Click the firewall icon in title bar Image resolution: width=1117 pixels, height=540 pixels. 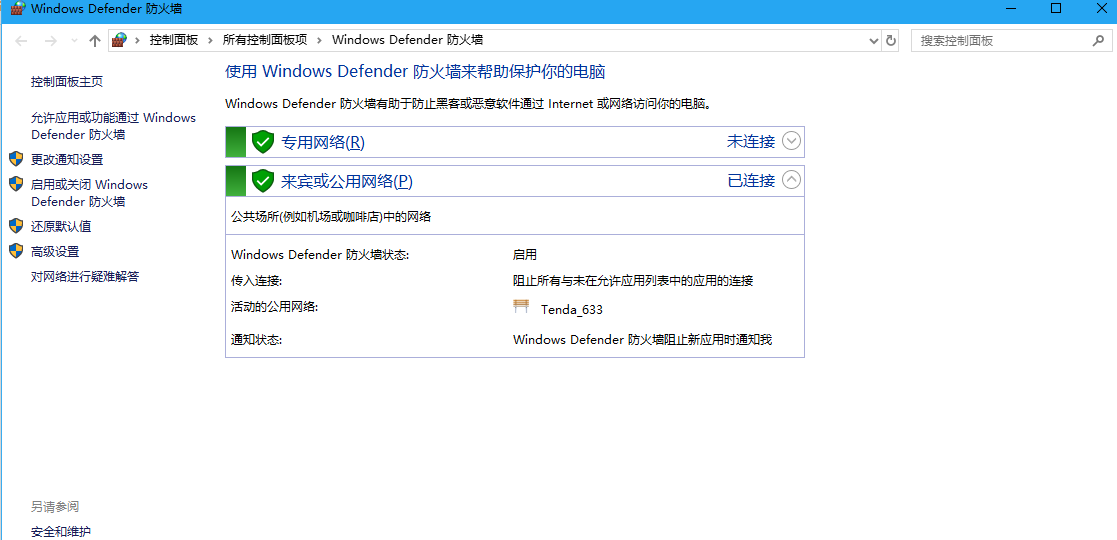click(x=19, y=9)
